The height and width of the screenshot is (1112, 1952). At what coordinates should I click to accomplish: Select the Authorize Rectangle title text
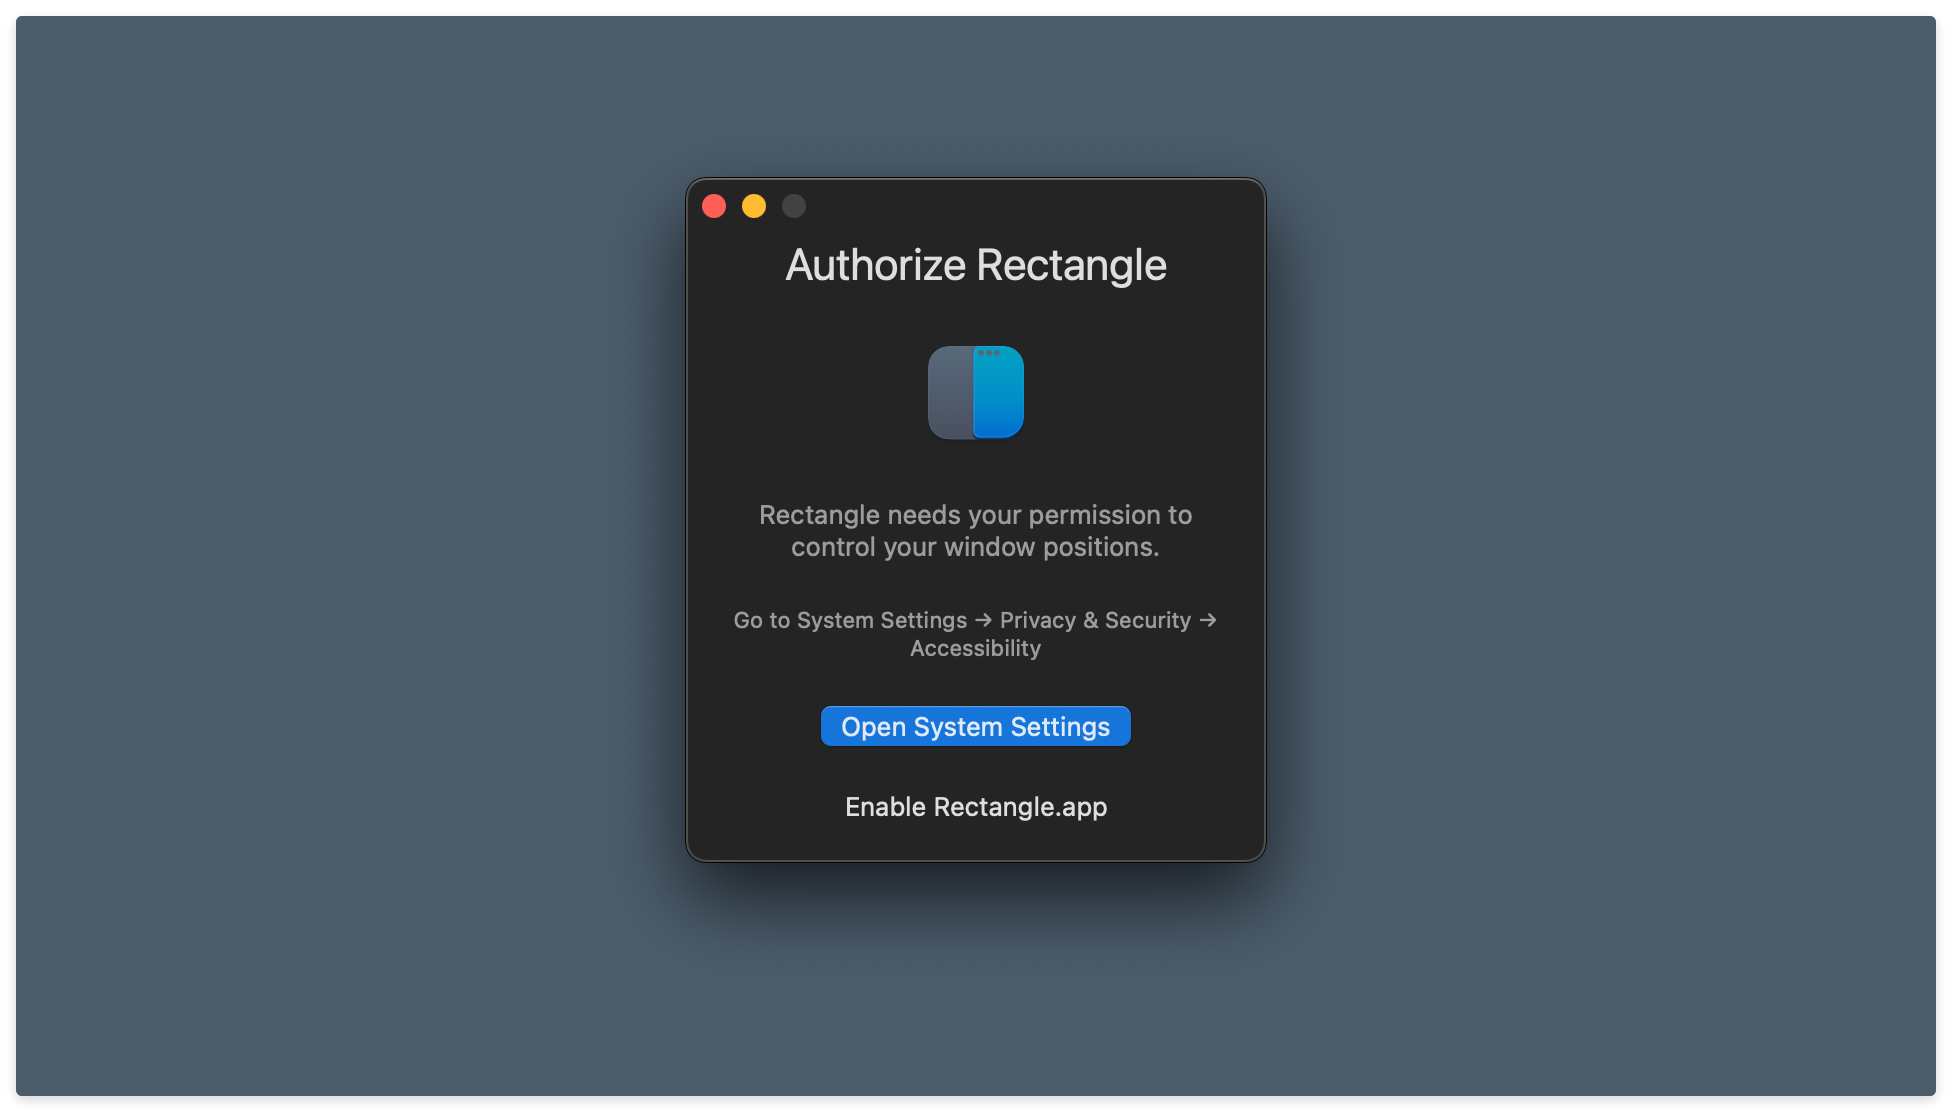975,264
